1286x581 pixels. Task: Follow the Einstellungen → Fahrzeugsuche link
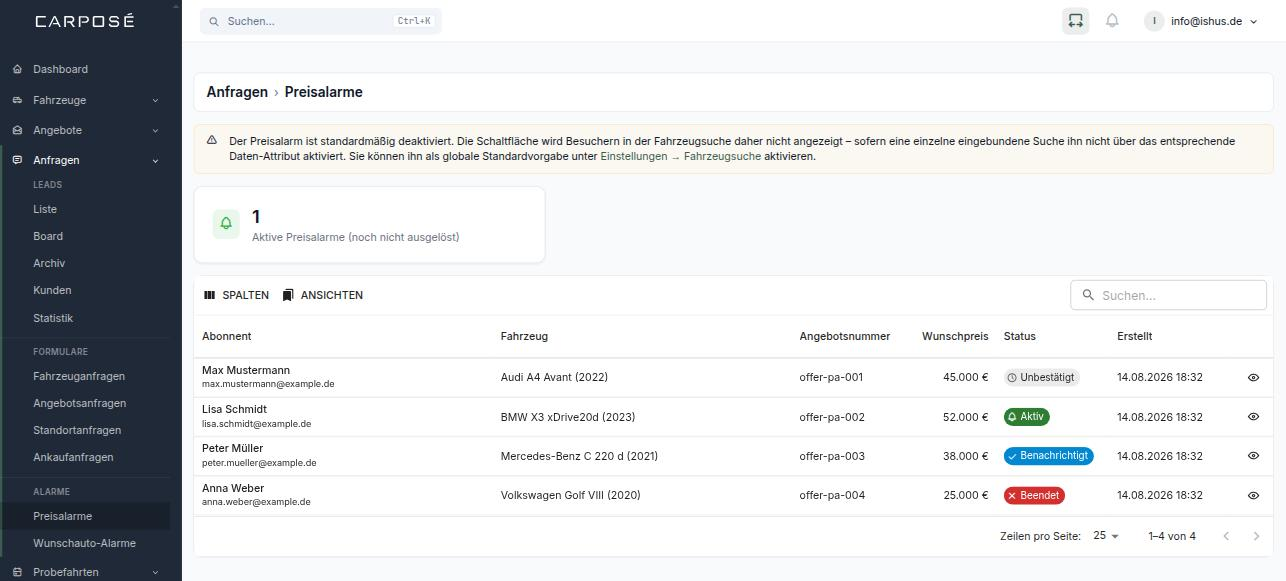coord(680,156)
